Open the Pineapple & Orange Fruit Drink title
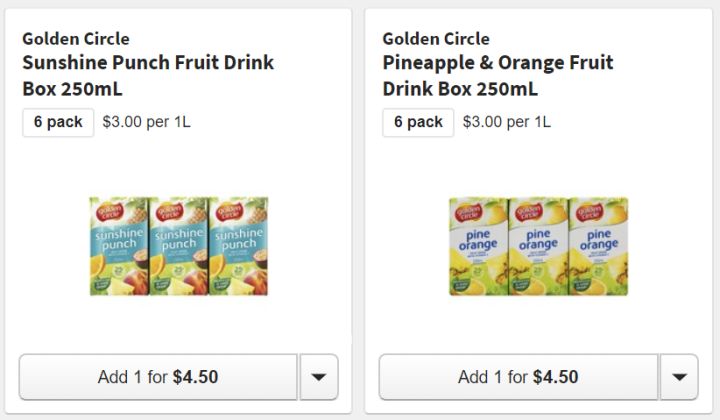Image resolution: width=720 pixels, height=420 pixels. tap(498, 75)
